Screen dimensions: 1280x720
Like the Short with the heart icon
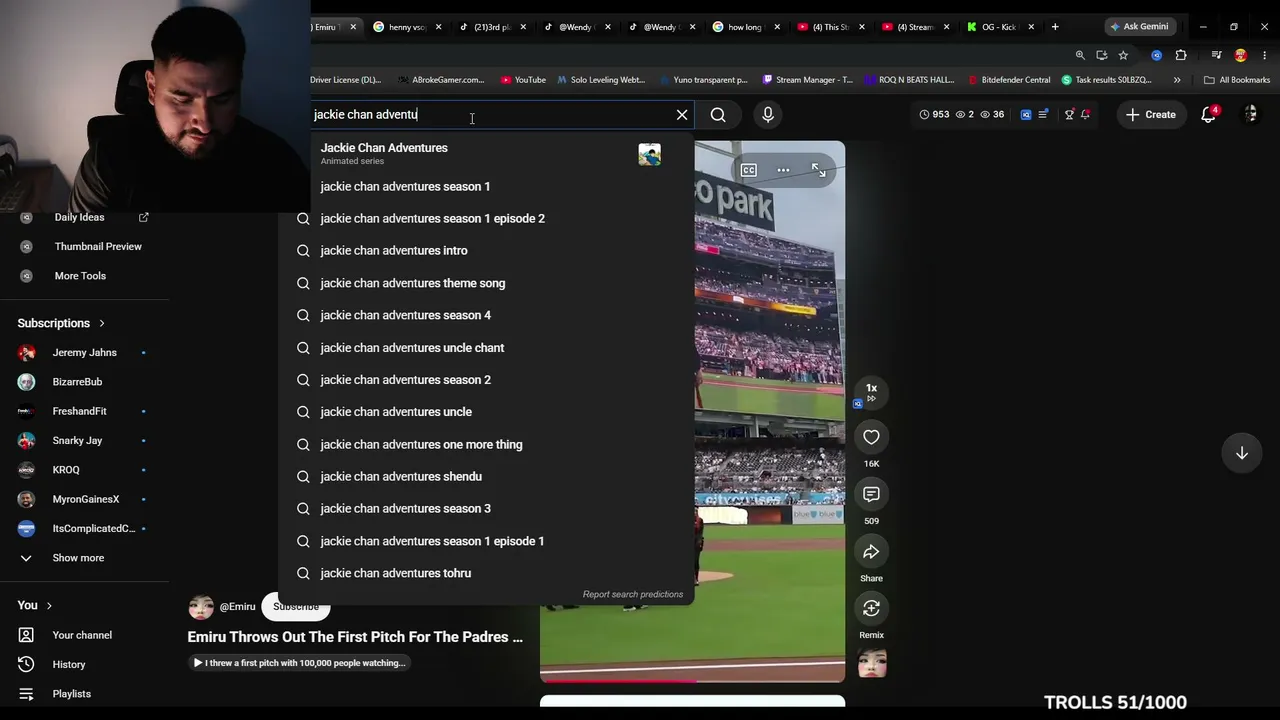coord(871,437)
